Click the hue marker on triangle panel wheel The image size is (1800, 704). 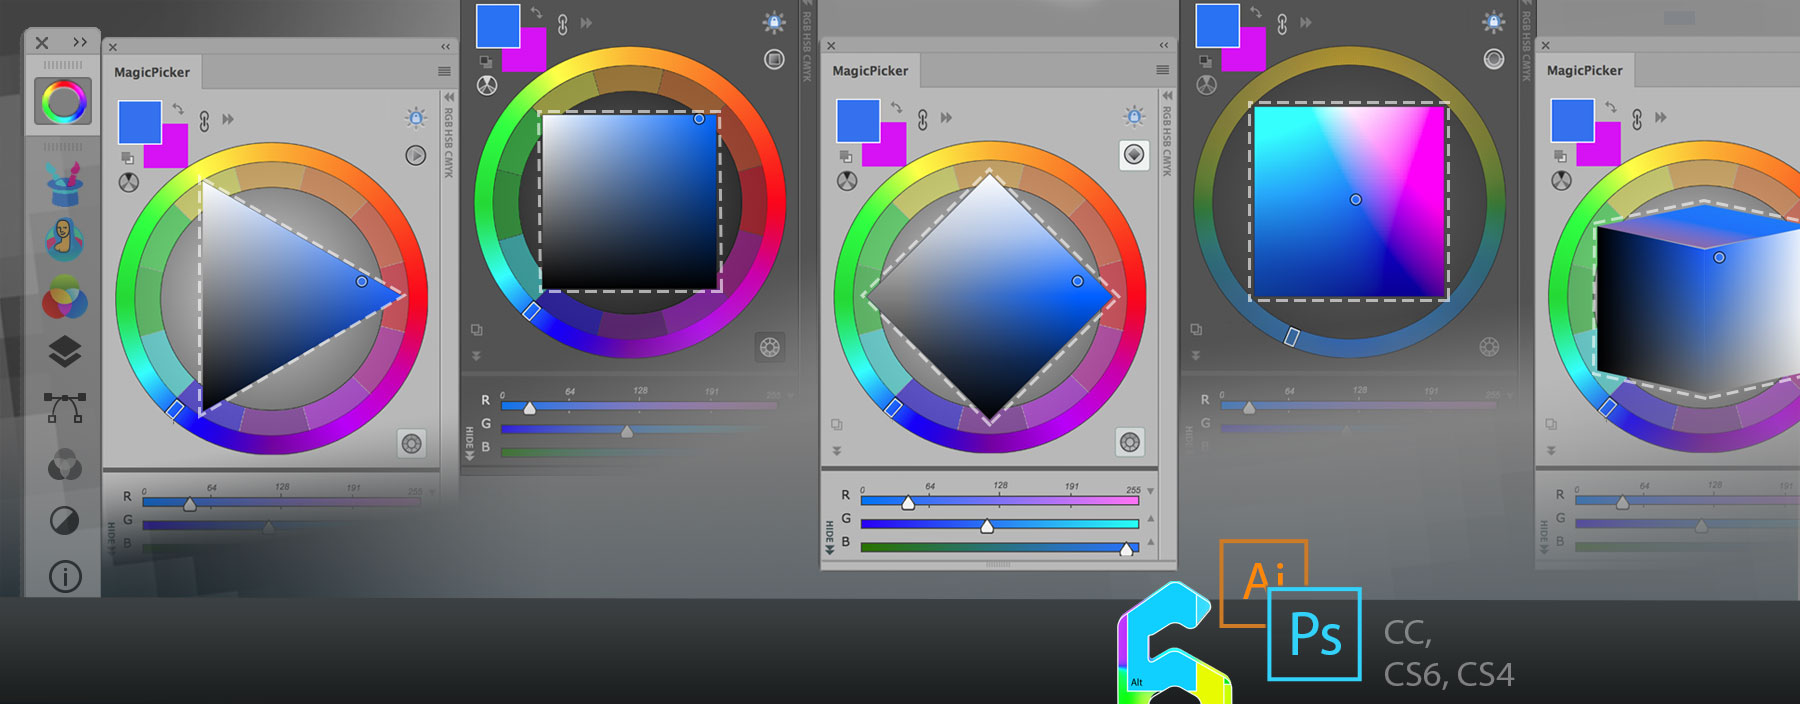174,409
